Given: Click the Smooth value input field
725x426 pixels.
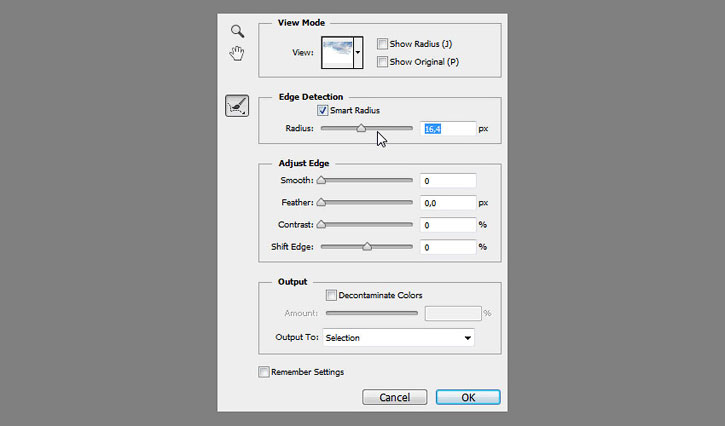Looking at the screenshot, I should point(448,180).
